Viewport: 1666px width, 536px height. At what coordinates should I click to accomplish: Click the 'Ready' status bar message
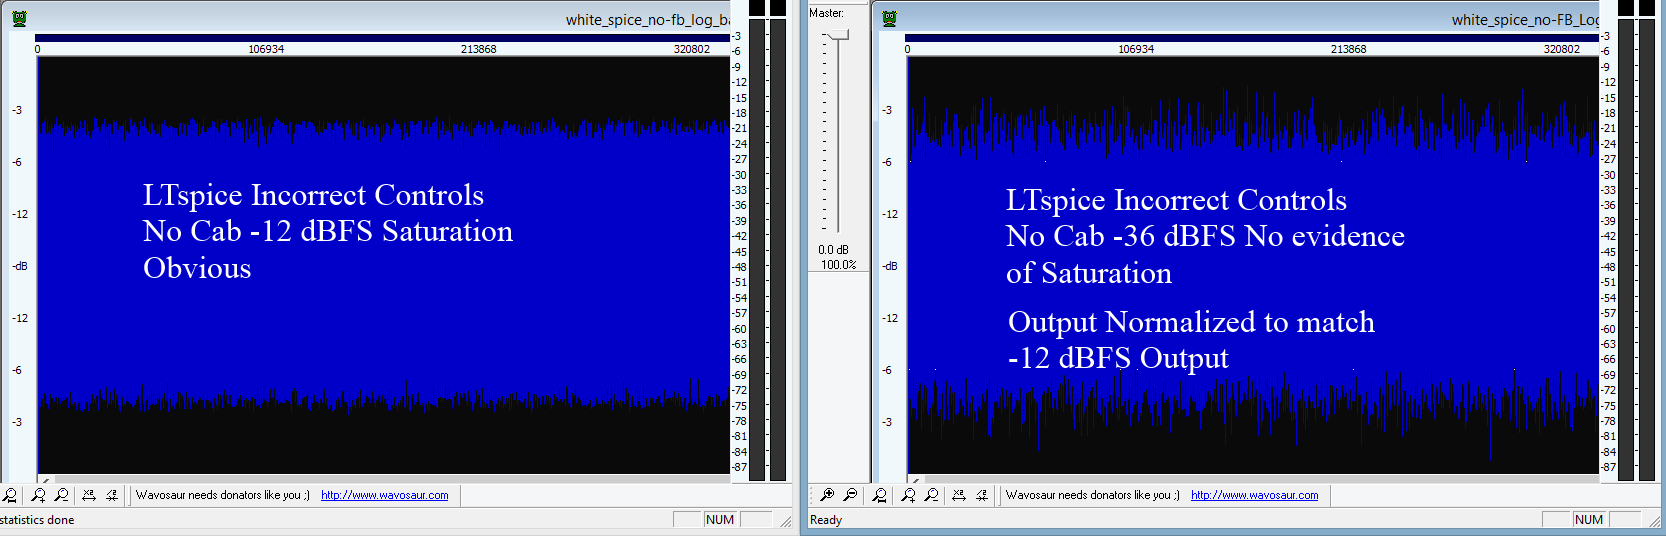click(826, 520)
